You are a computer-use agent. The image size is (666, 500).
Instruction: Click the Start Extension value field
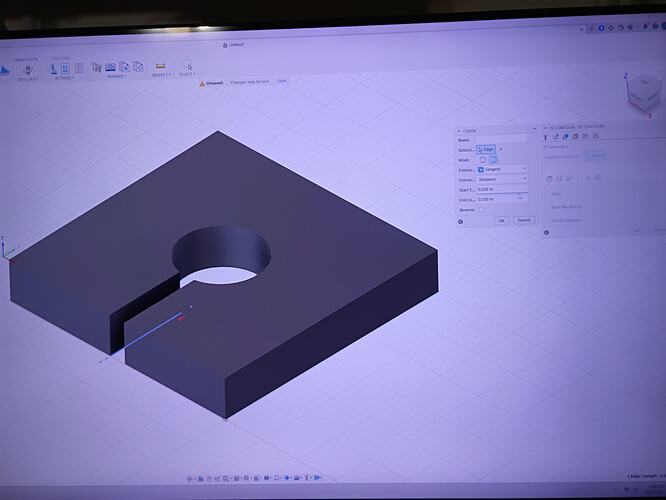pos(502,189)
